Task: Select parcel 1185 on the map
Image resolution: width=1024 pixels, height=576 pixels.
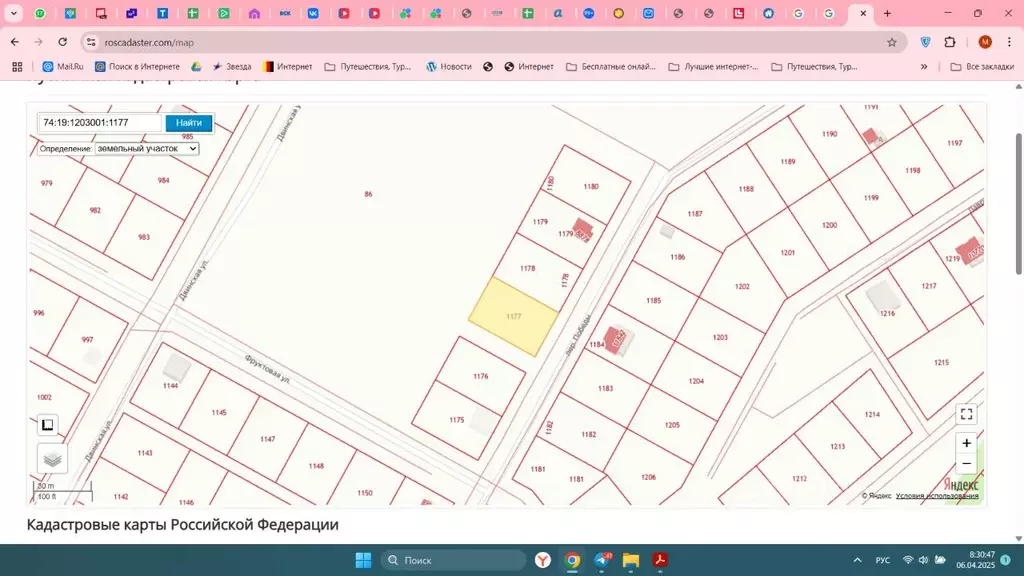Action: pyautogui.click(x=654, y=300)
